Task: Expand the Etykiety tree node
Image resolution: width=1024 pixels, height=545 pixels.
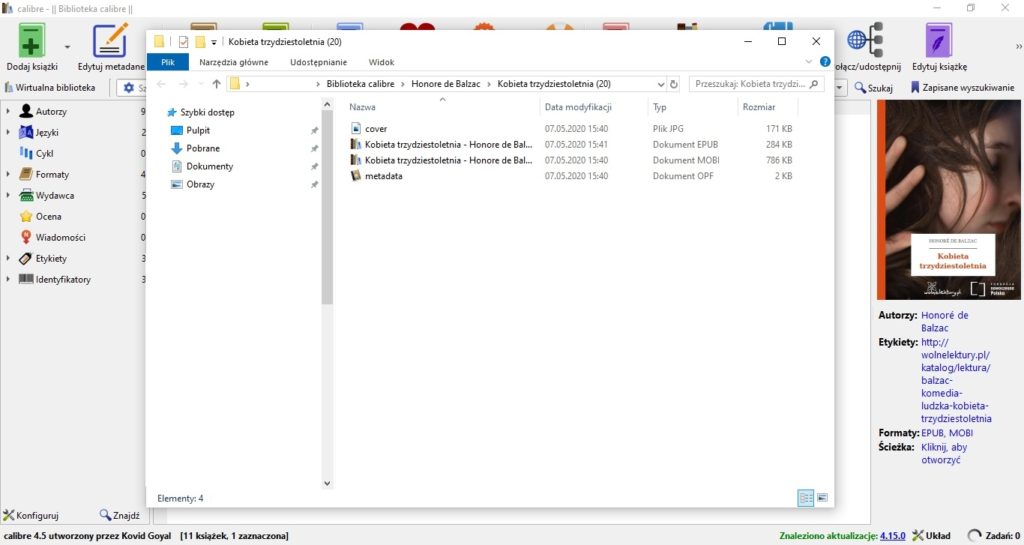Action: click(x=8, y=258)
